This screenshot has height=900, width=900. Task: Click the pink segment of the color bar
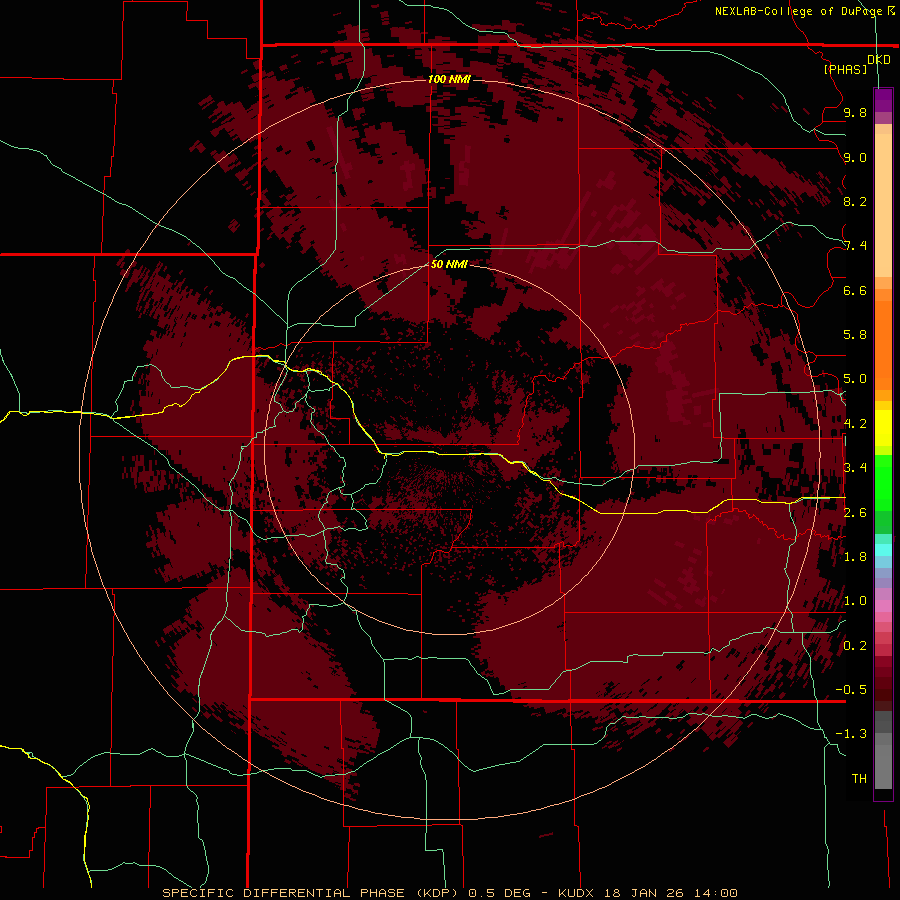coord(883,606)
